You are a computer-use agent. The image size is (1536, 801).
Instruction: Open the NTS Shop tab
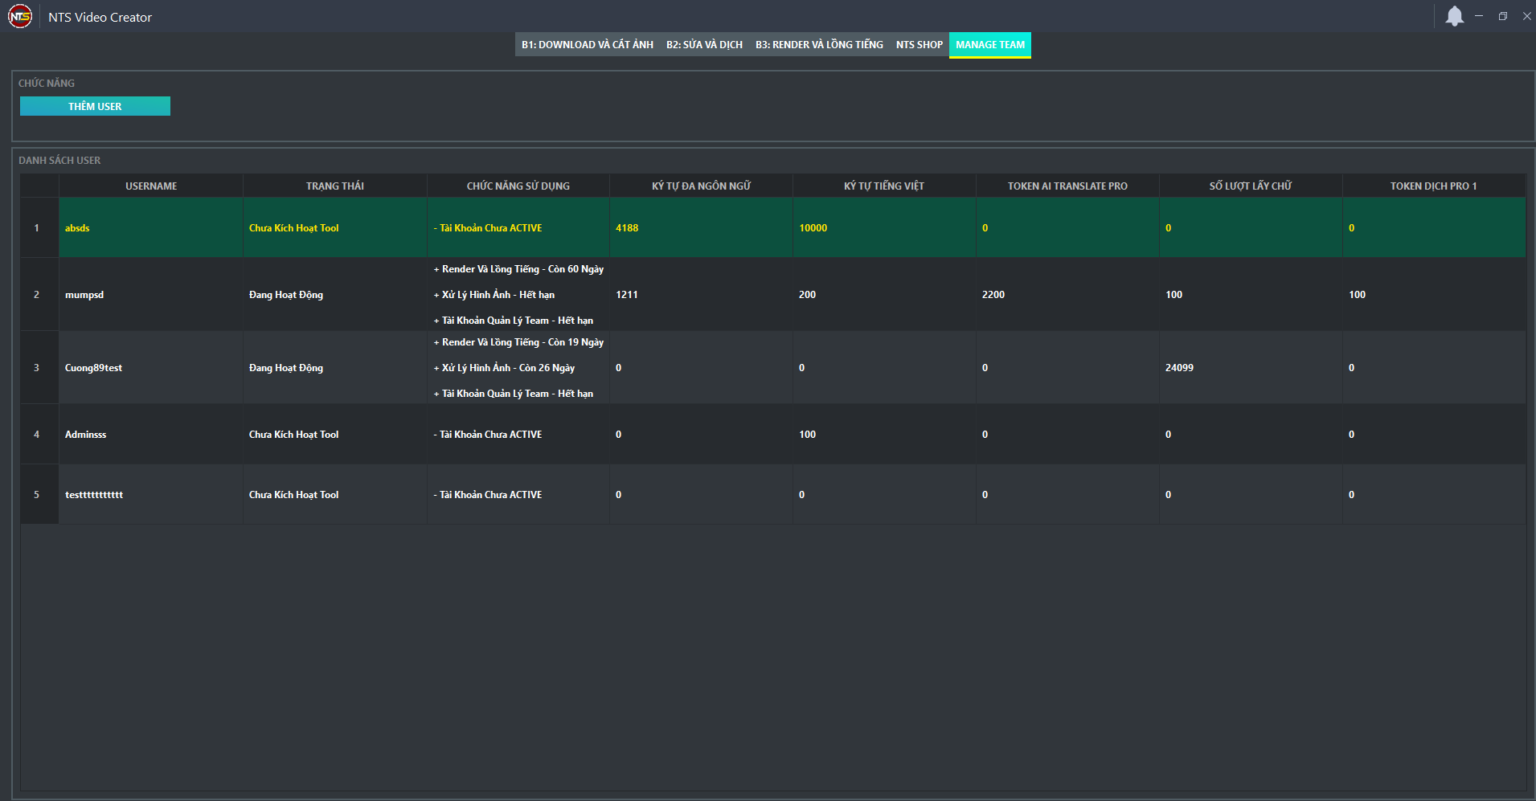919,45
